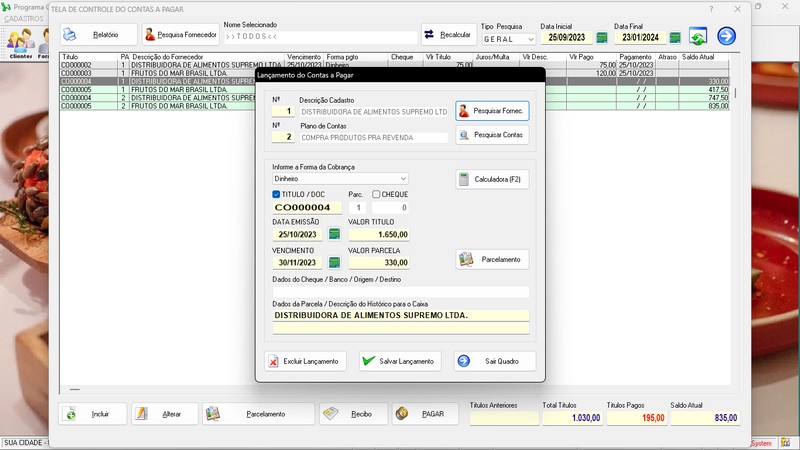This screenshot has height=450, width=800.
Task: Click the Vencimento column header
Action: pyautogui.click(x=304, y=57)
